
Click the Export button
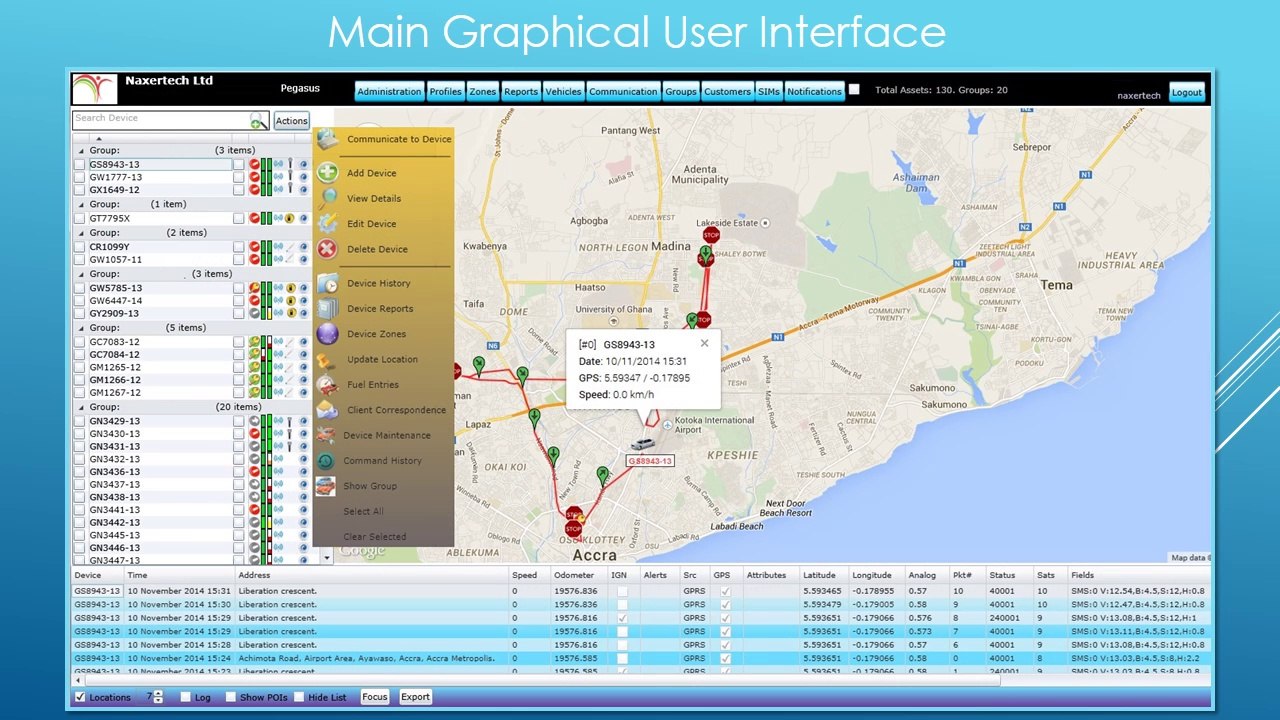coord(415,697)
